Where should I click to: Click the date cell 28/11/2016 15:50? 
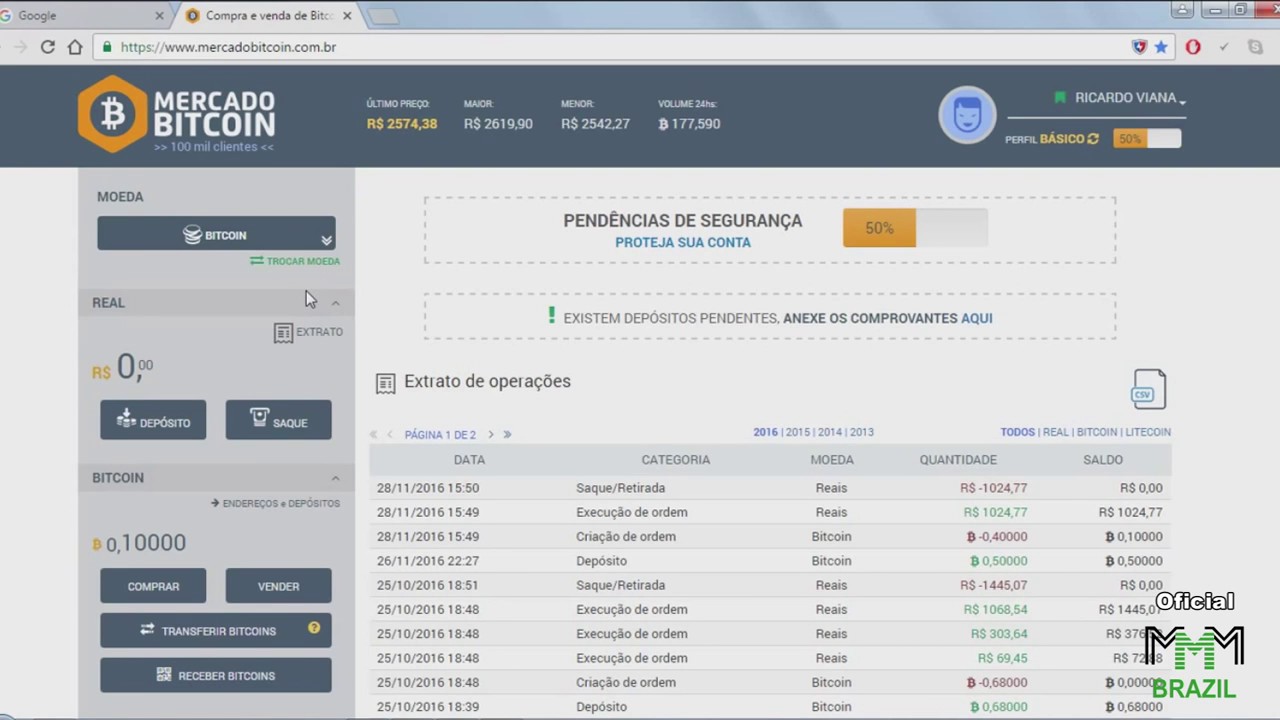[x=428, y=488]
